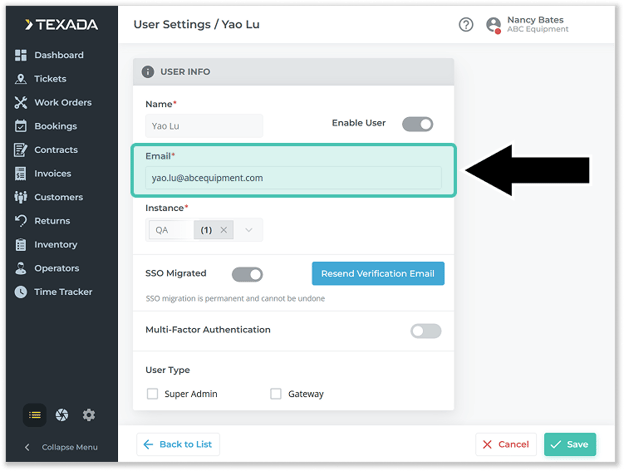
Task: Click the User Info information icon
Action: click(x=148, y=72)
